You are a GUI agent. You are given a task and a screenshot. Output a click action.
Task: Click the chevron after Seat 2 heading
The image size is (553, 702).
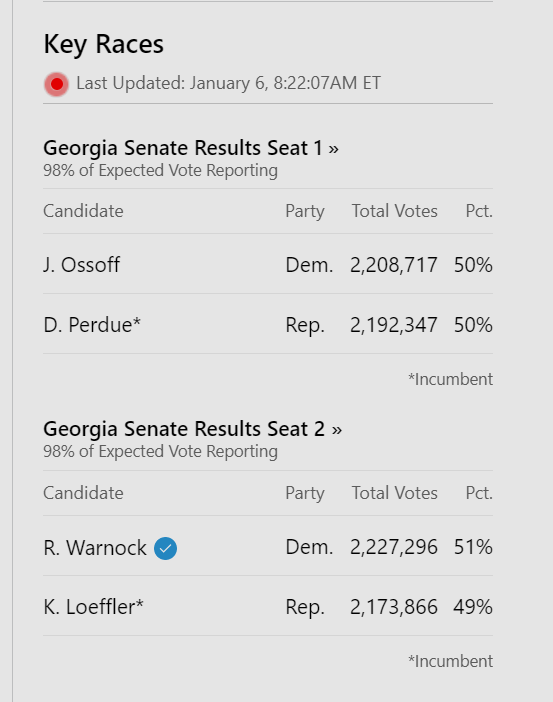(336, 430)
